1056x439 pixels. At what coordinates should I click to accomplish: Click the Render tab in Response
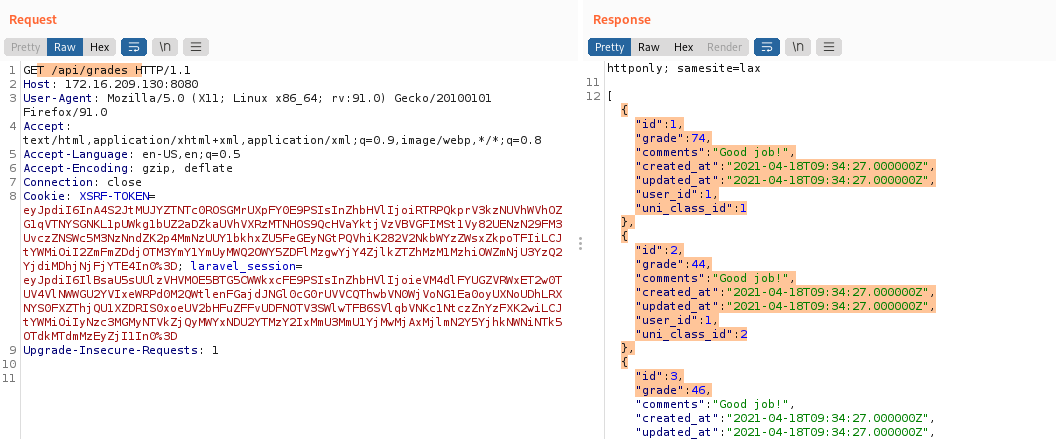[724, 46]
